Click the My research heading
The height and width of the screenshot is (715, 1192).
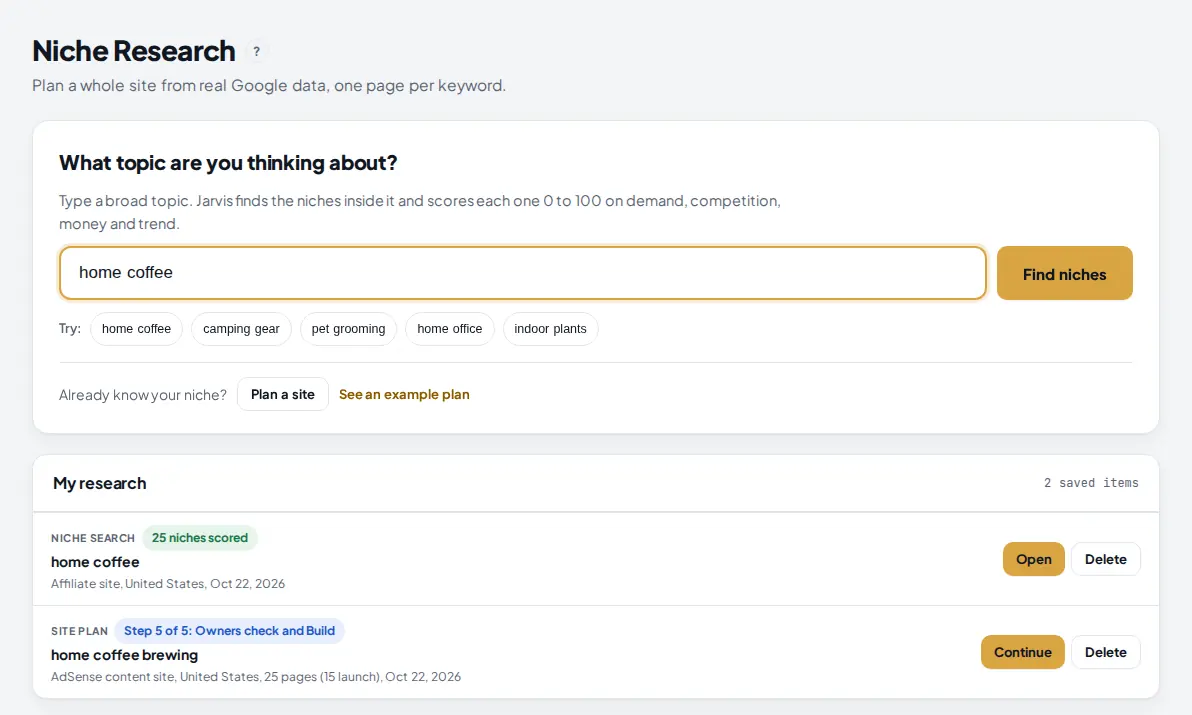pyautogui.click(x=100, y=483)
